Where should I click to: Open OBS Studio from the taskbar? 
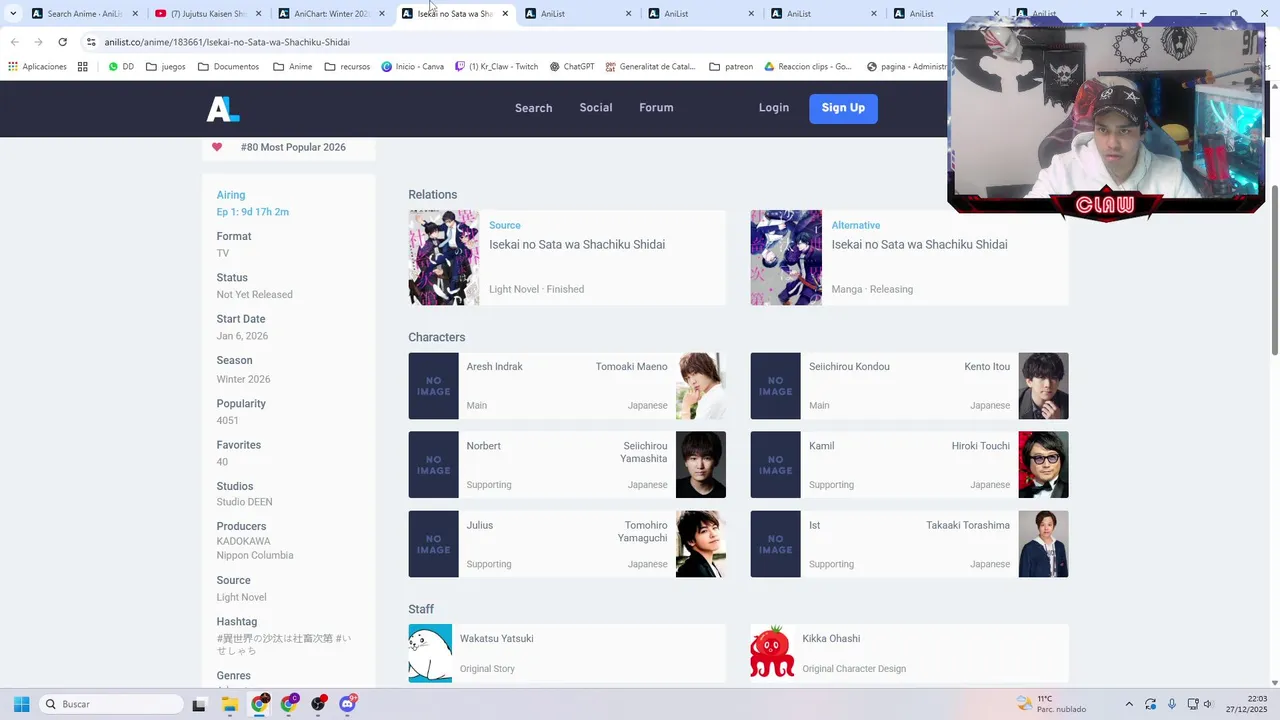[x=319, y=704]
